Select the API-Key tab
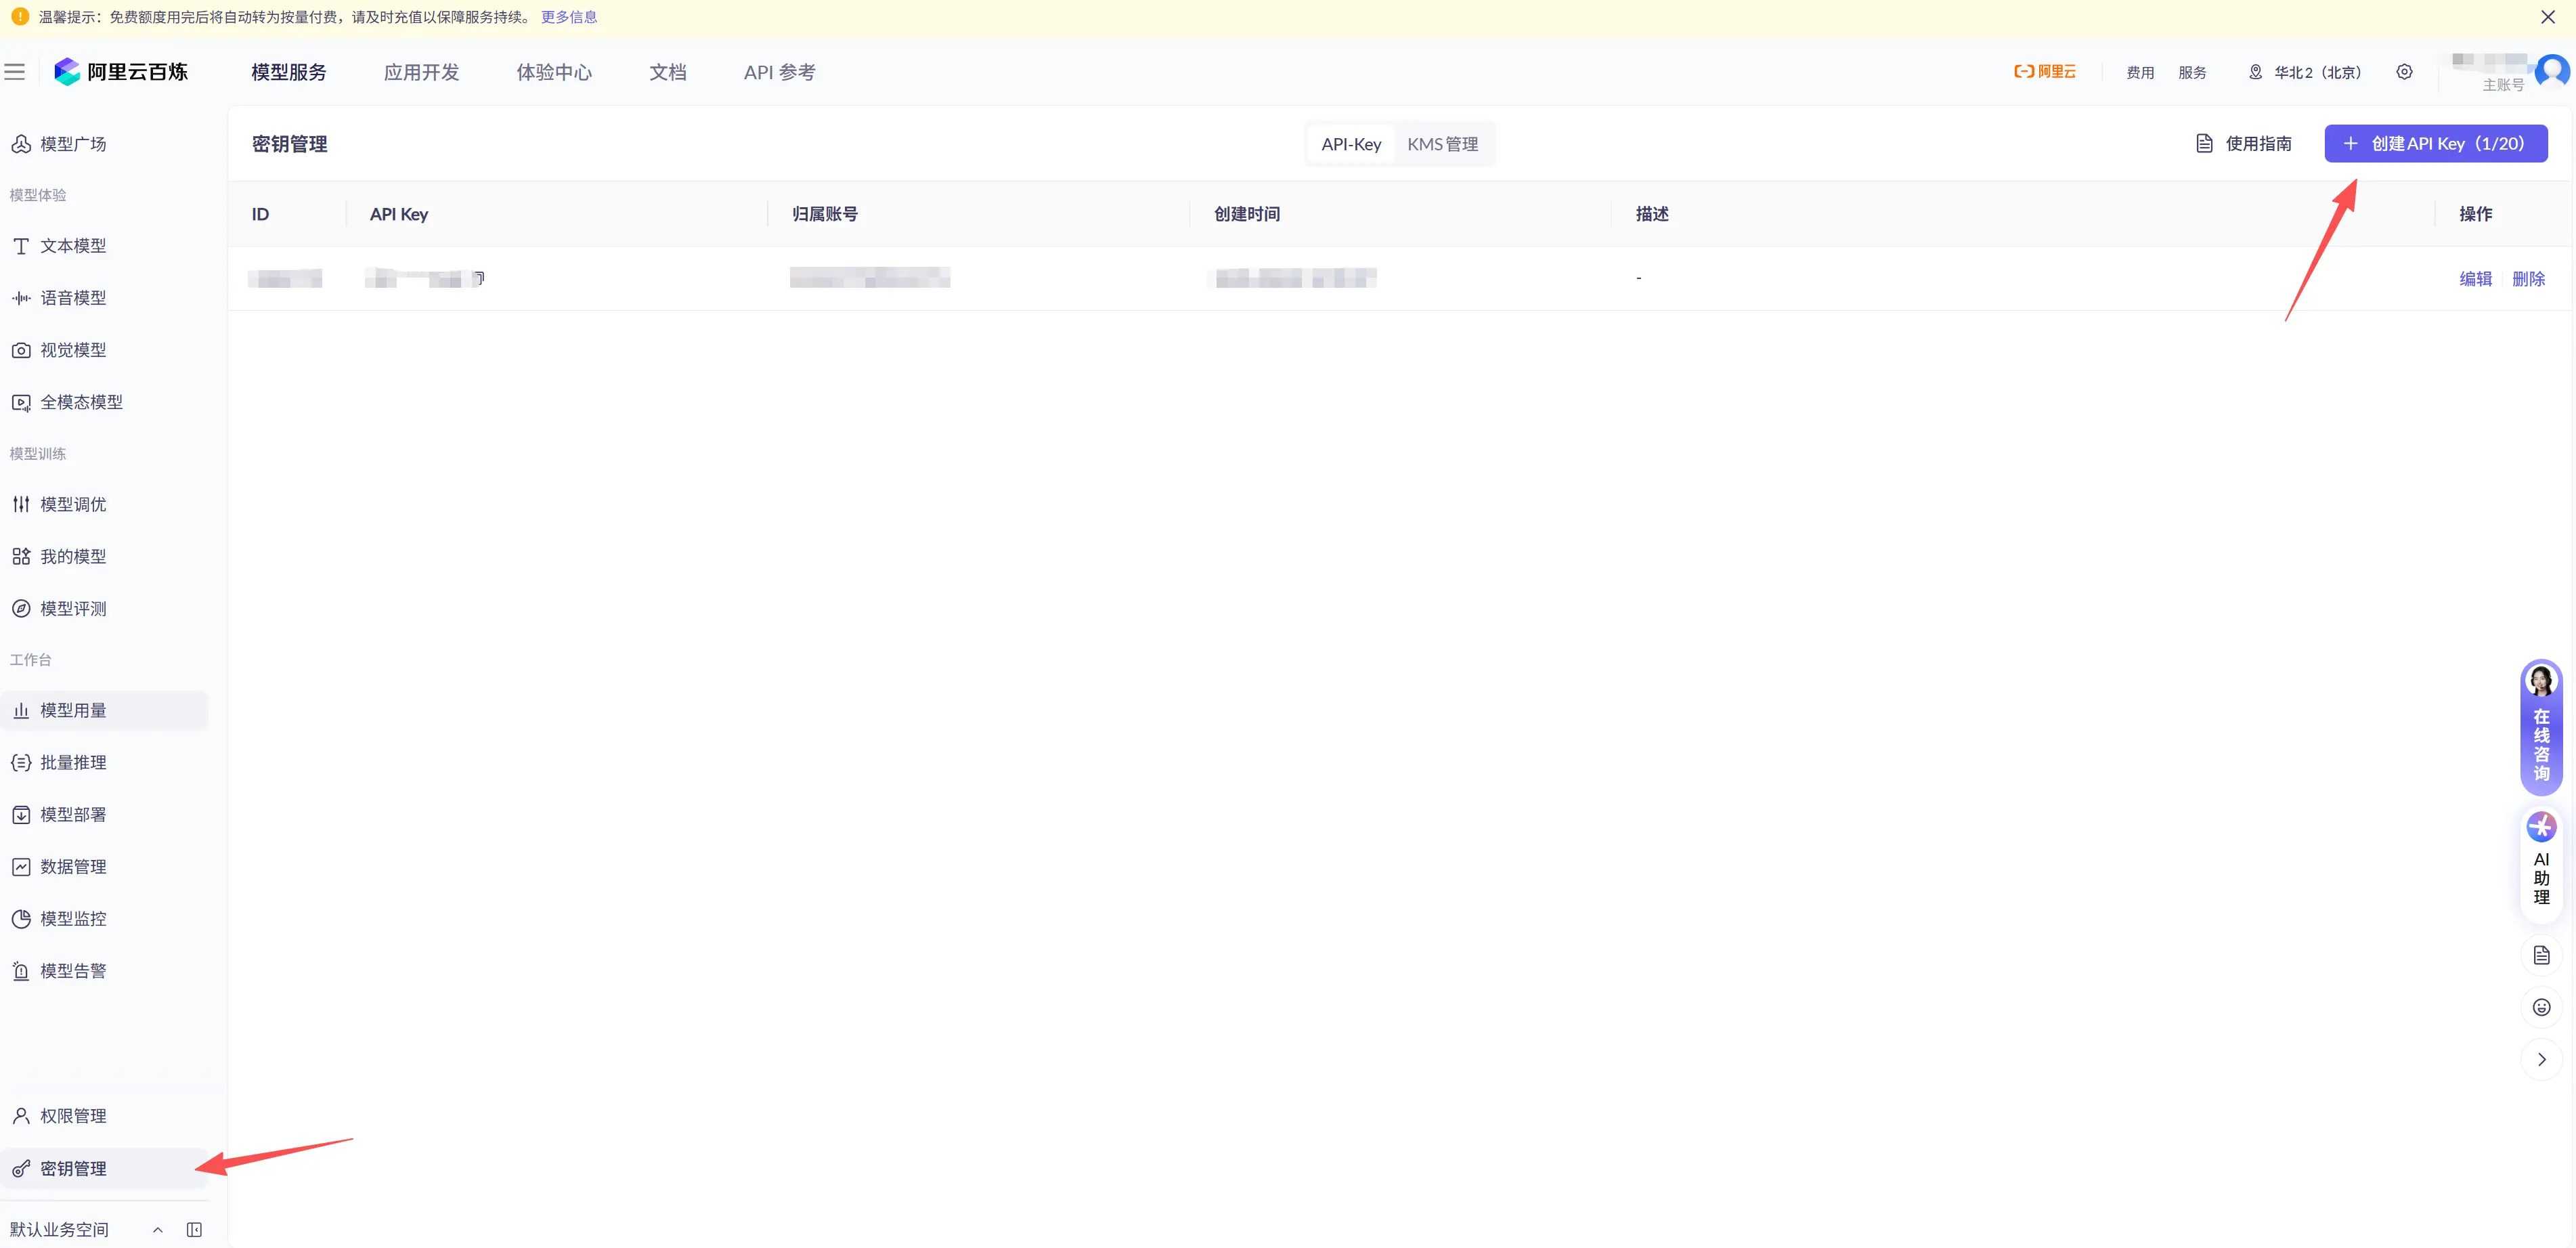The height and width of the screenshot is (1248, 2576). click(x=1350, y=144)
